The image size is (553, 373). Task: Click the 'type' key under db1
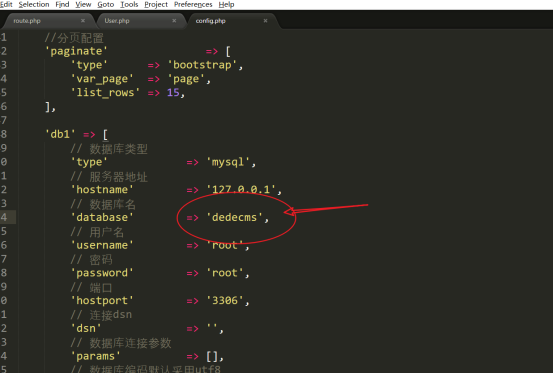pos(89,162)
